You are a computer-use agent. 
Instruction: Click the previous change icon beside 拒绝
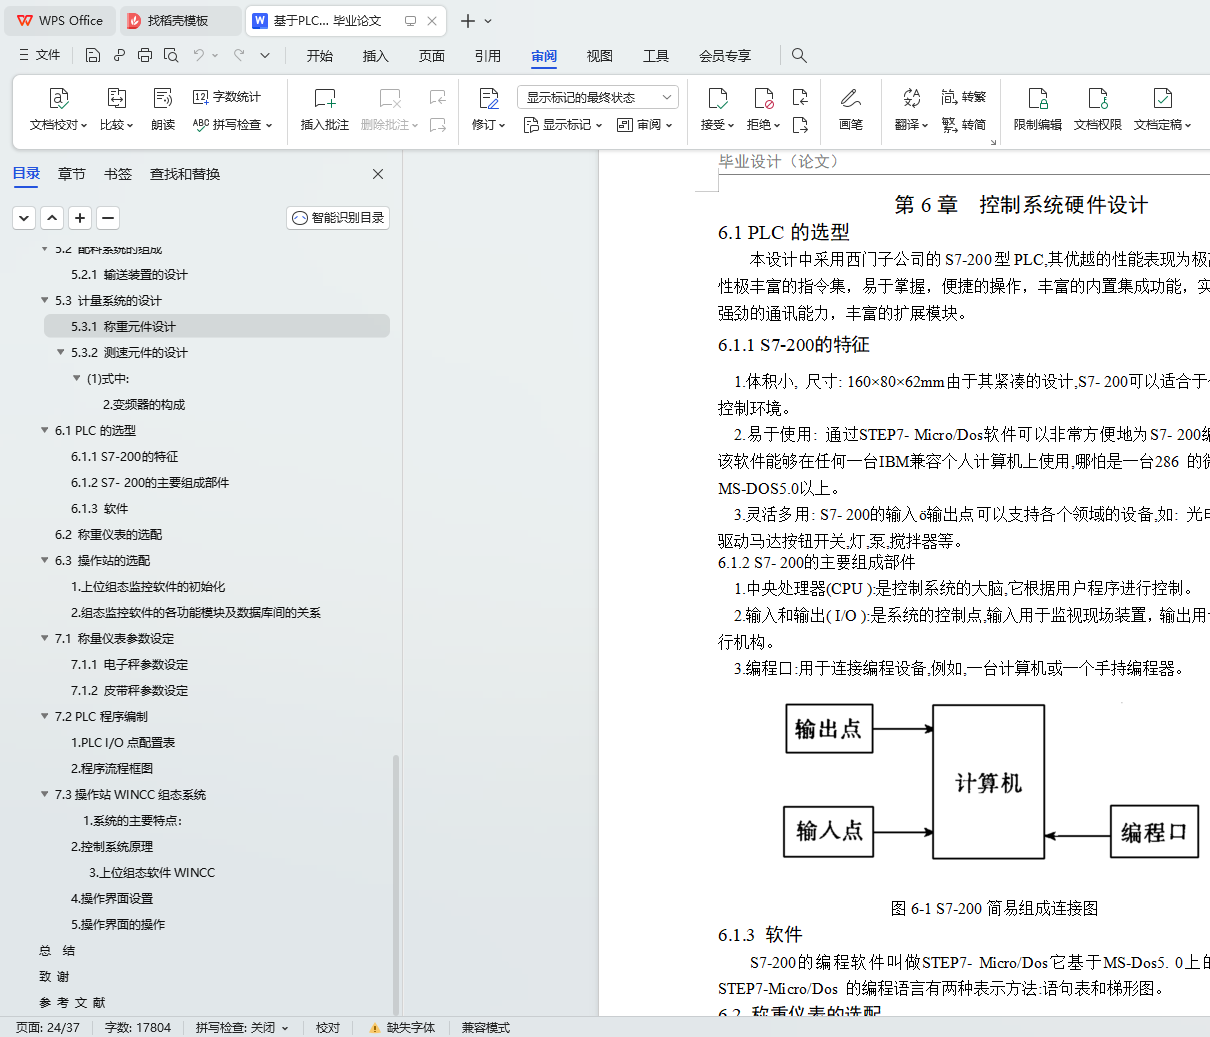coord(800,97)
